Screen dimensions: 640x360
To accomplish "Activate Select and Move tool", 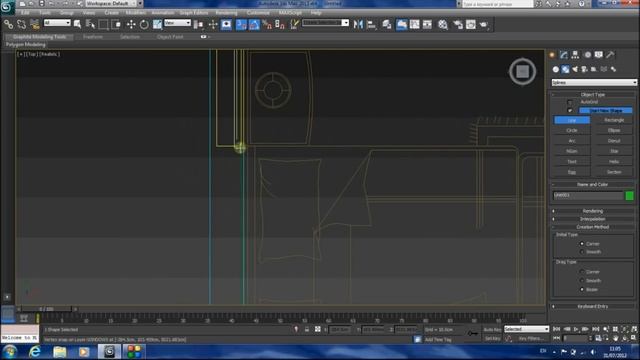I will click(x=131, y=24).
